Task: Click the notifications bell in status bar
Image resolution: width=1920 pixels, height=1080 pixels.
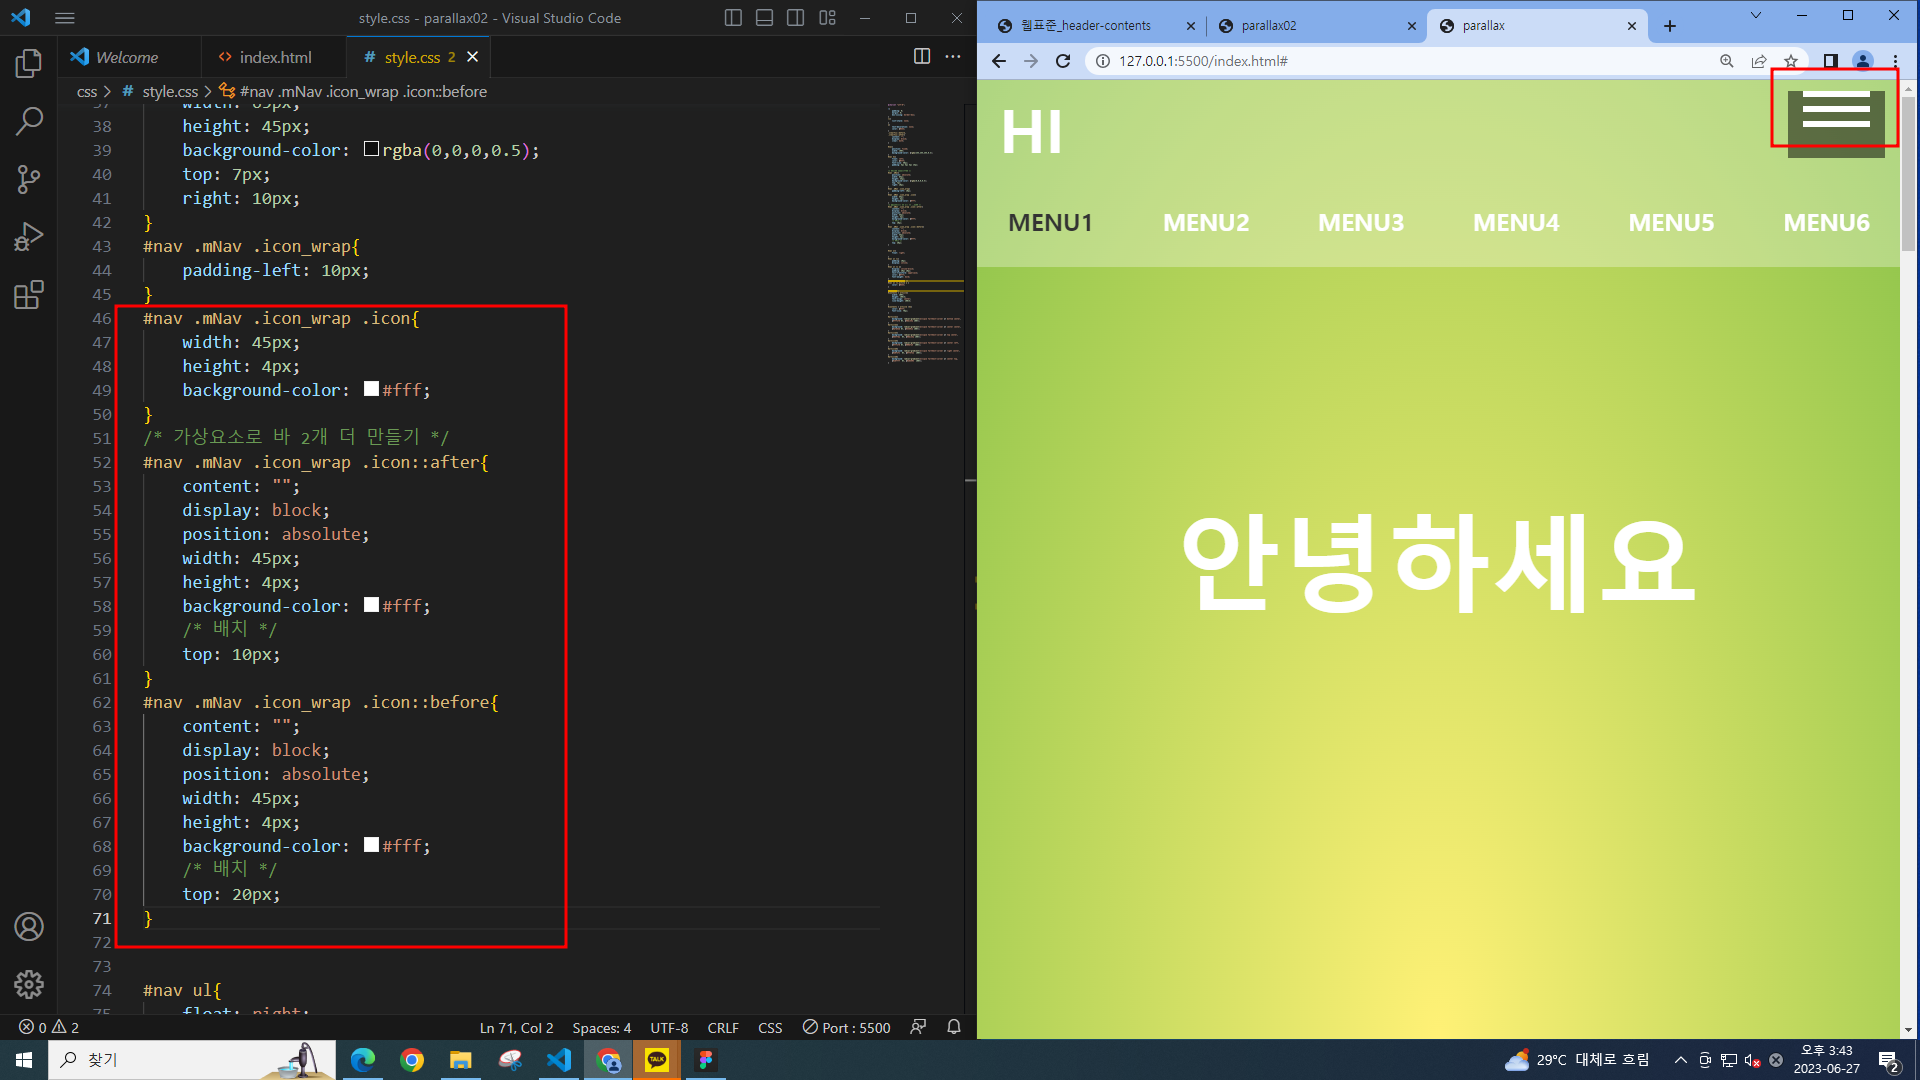Action: click(x=954, y=1027)
